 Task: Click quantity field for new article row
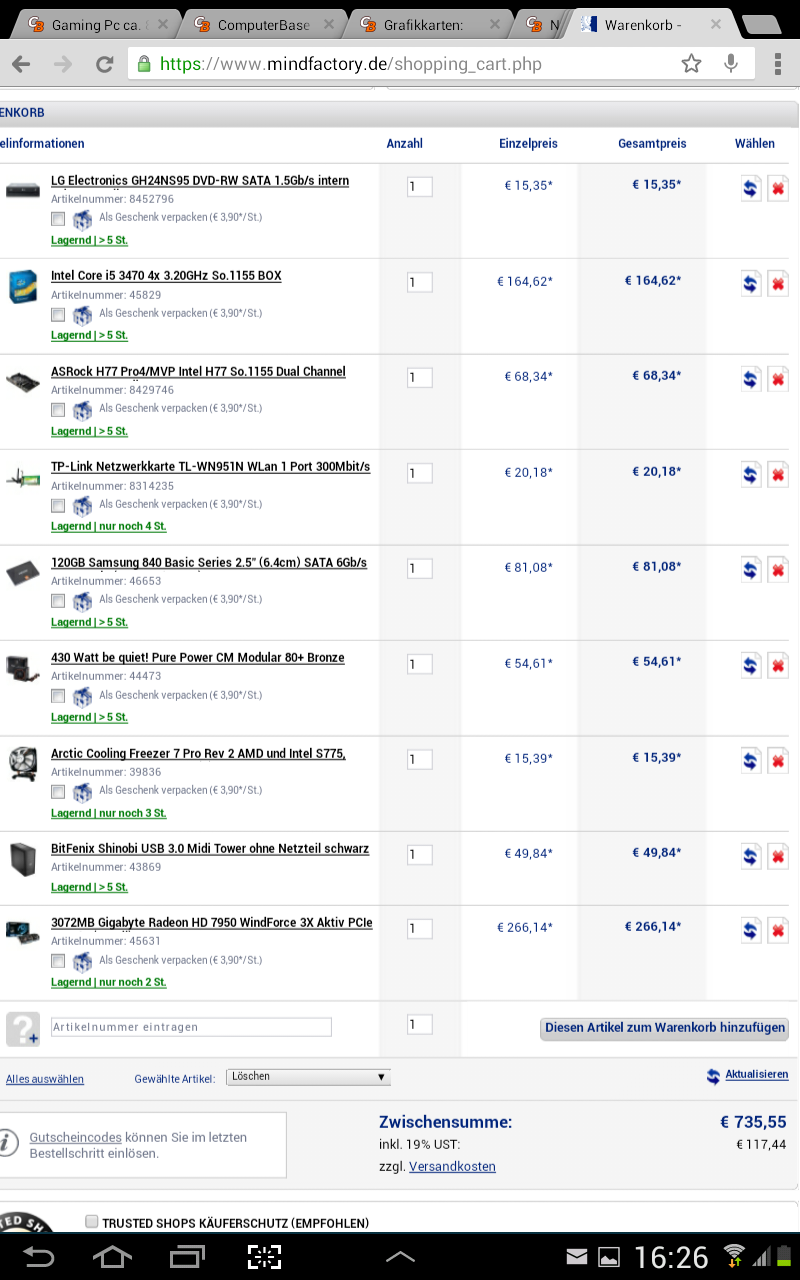[420, 1024]
